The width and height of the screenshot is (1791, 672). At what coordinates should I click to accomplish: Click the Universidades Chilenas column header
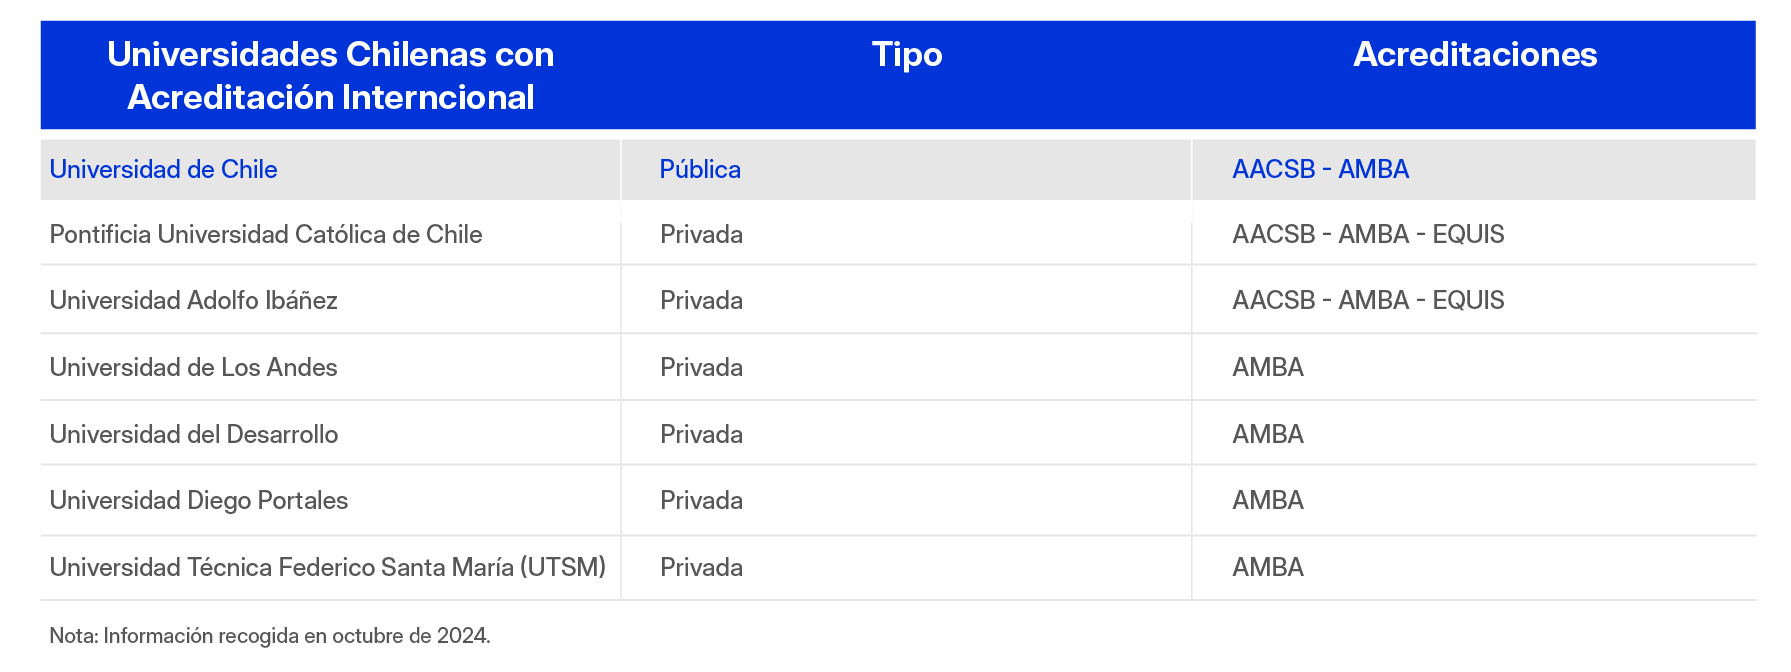coord(330,76)
